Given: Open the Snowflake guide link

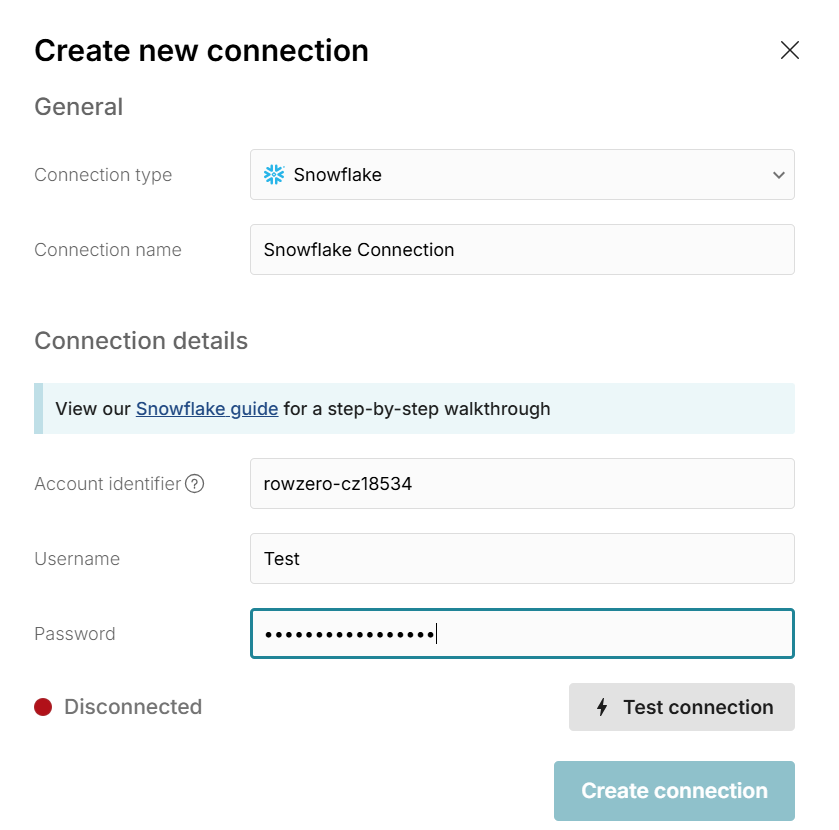Looking at the screenshot, I should [x=207, y=408].
